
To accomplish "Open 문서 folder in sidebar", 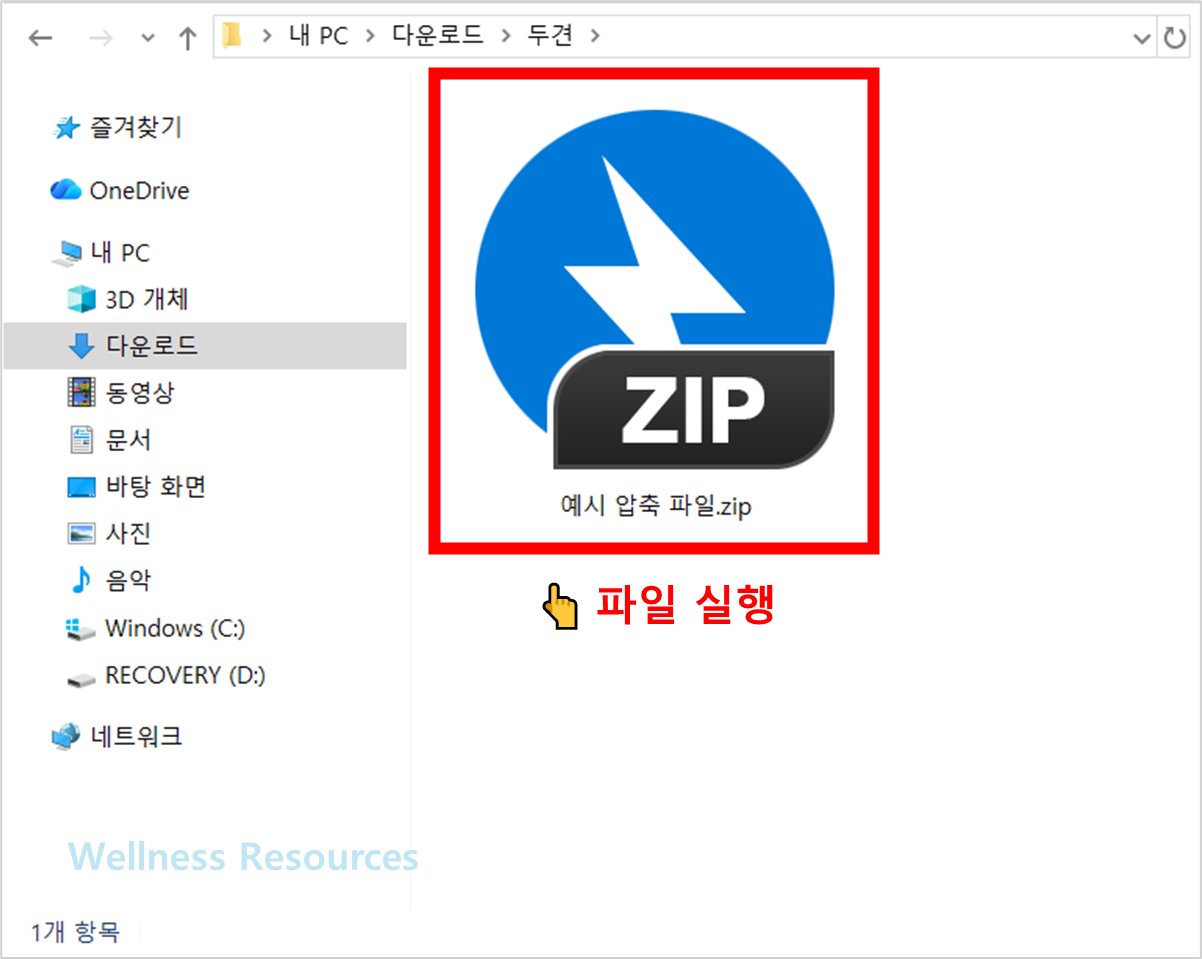I will (x=128, y=440).
